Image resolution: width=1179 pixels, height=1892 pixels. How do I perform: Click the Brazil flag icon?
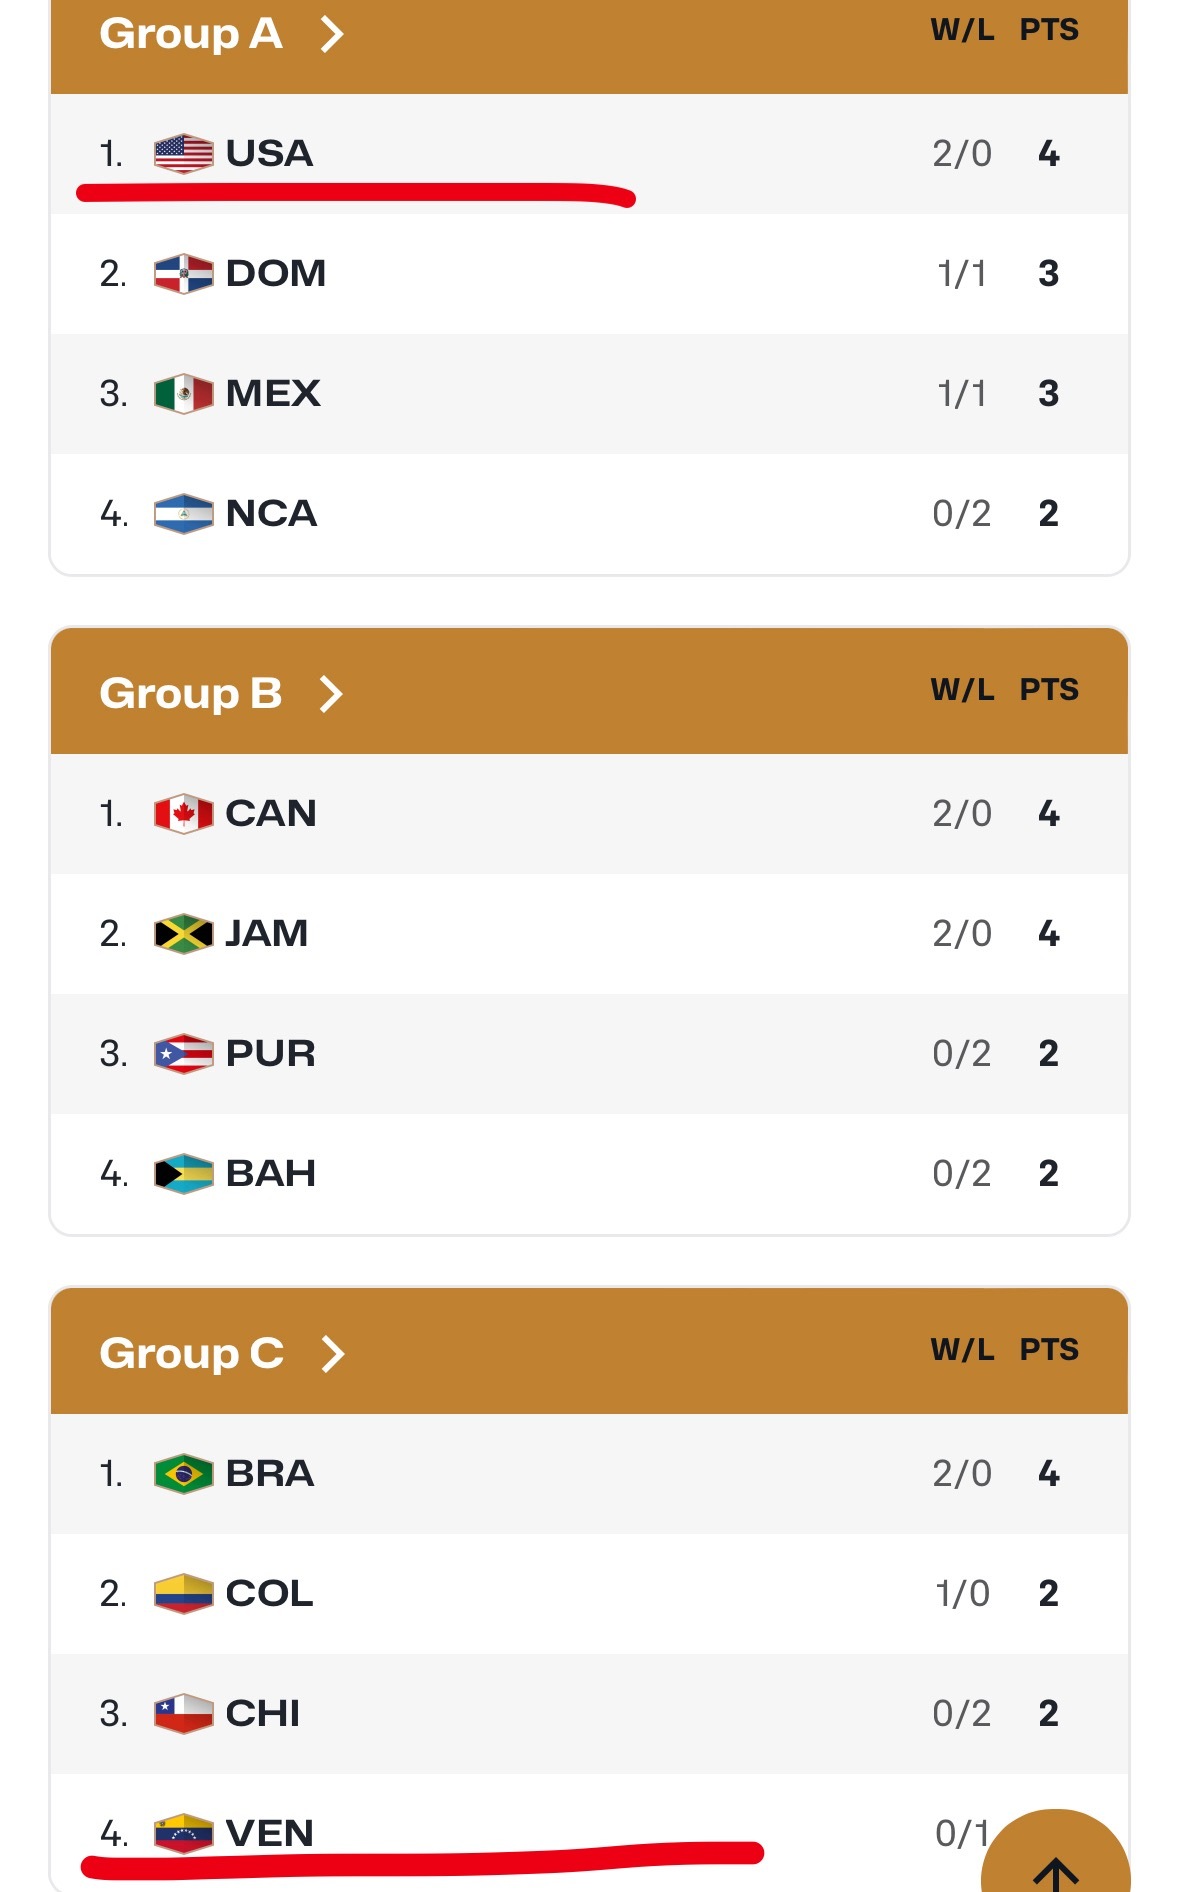tap(183, 1474)
